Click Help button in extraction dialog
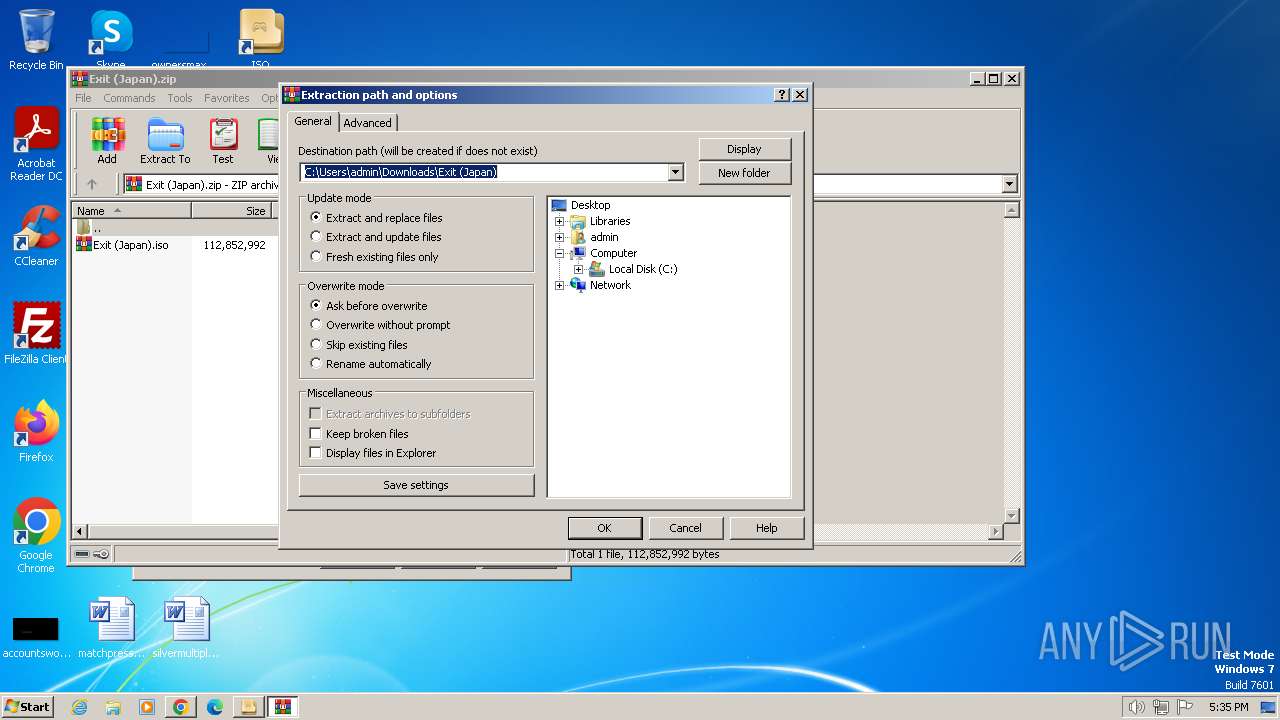The height and width of the screenshot is (720, 1280). (767, 528)
